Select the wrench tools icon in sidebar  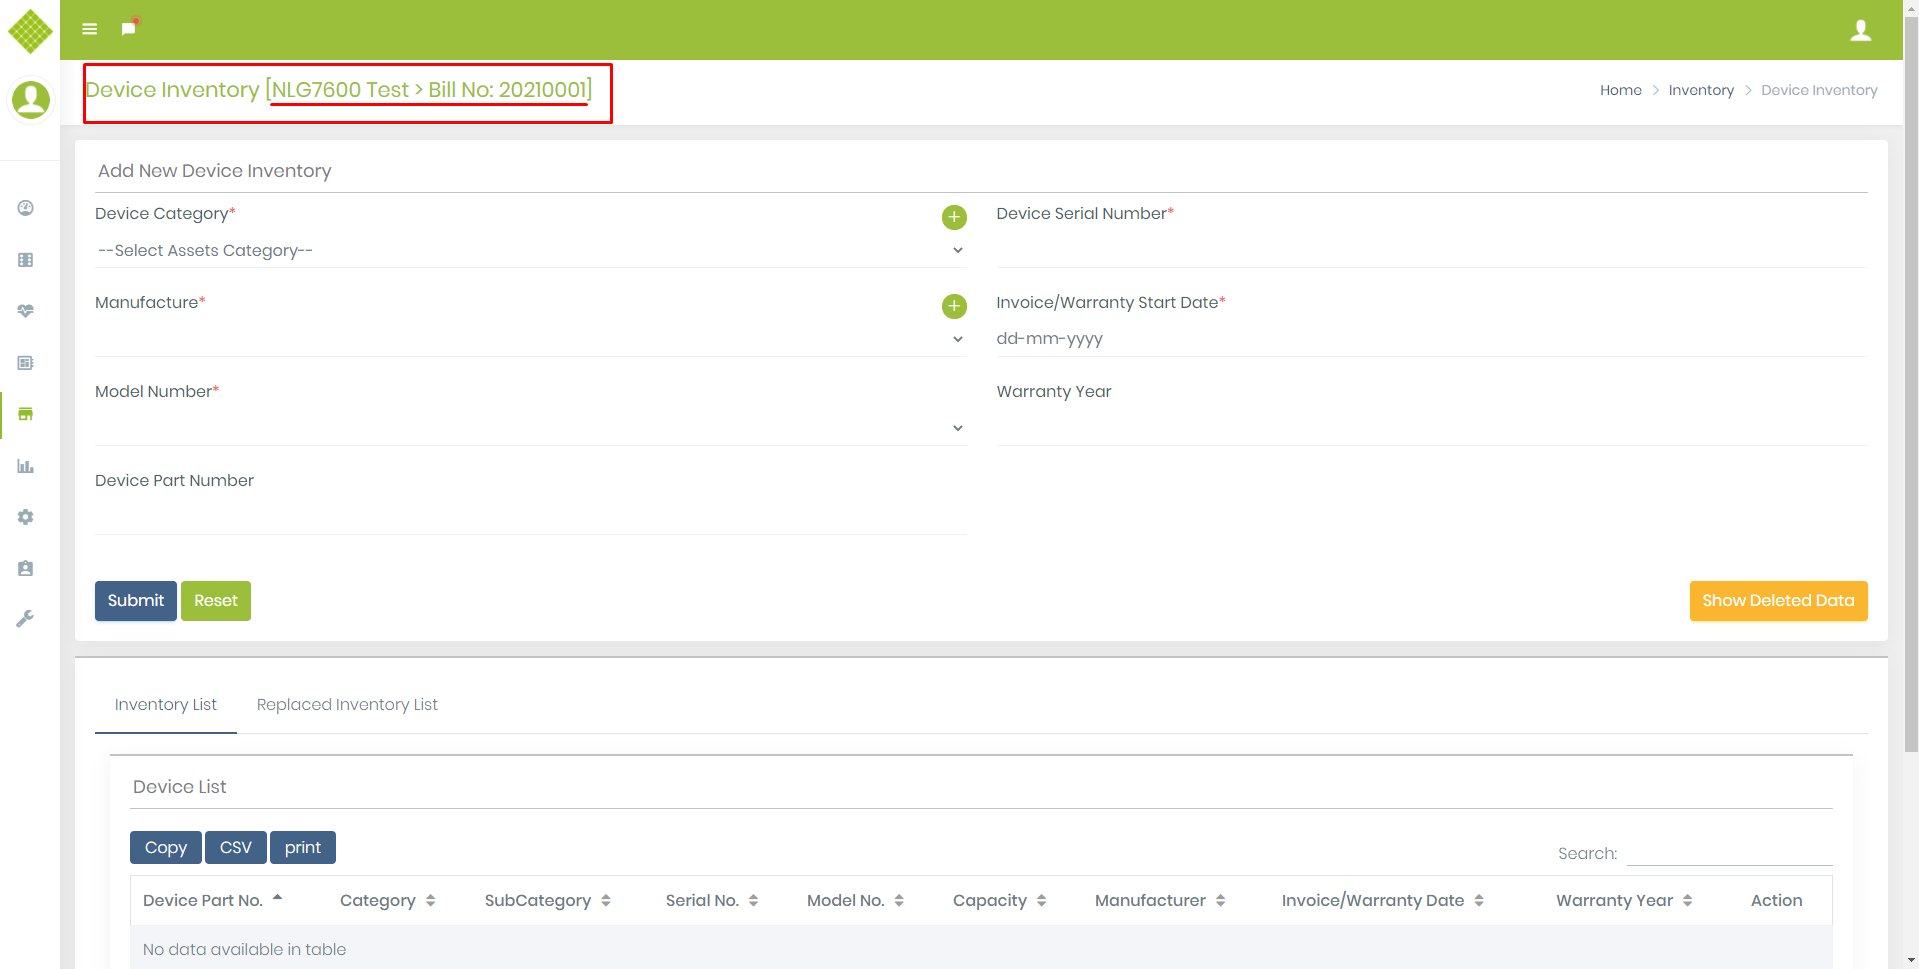(x=25, y=618)
